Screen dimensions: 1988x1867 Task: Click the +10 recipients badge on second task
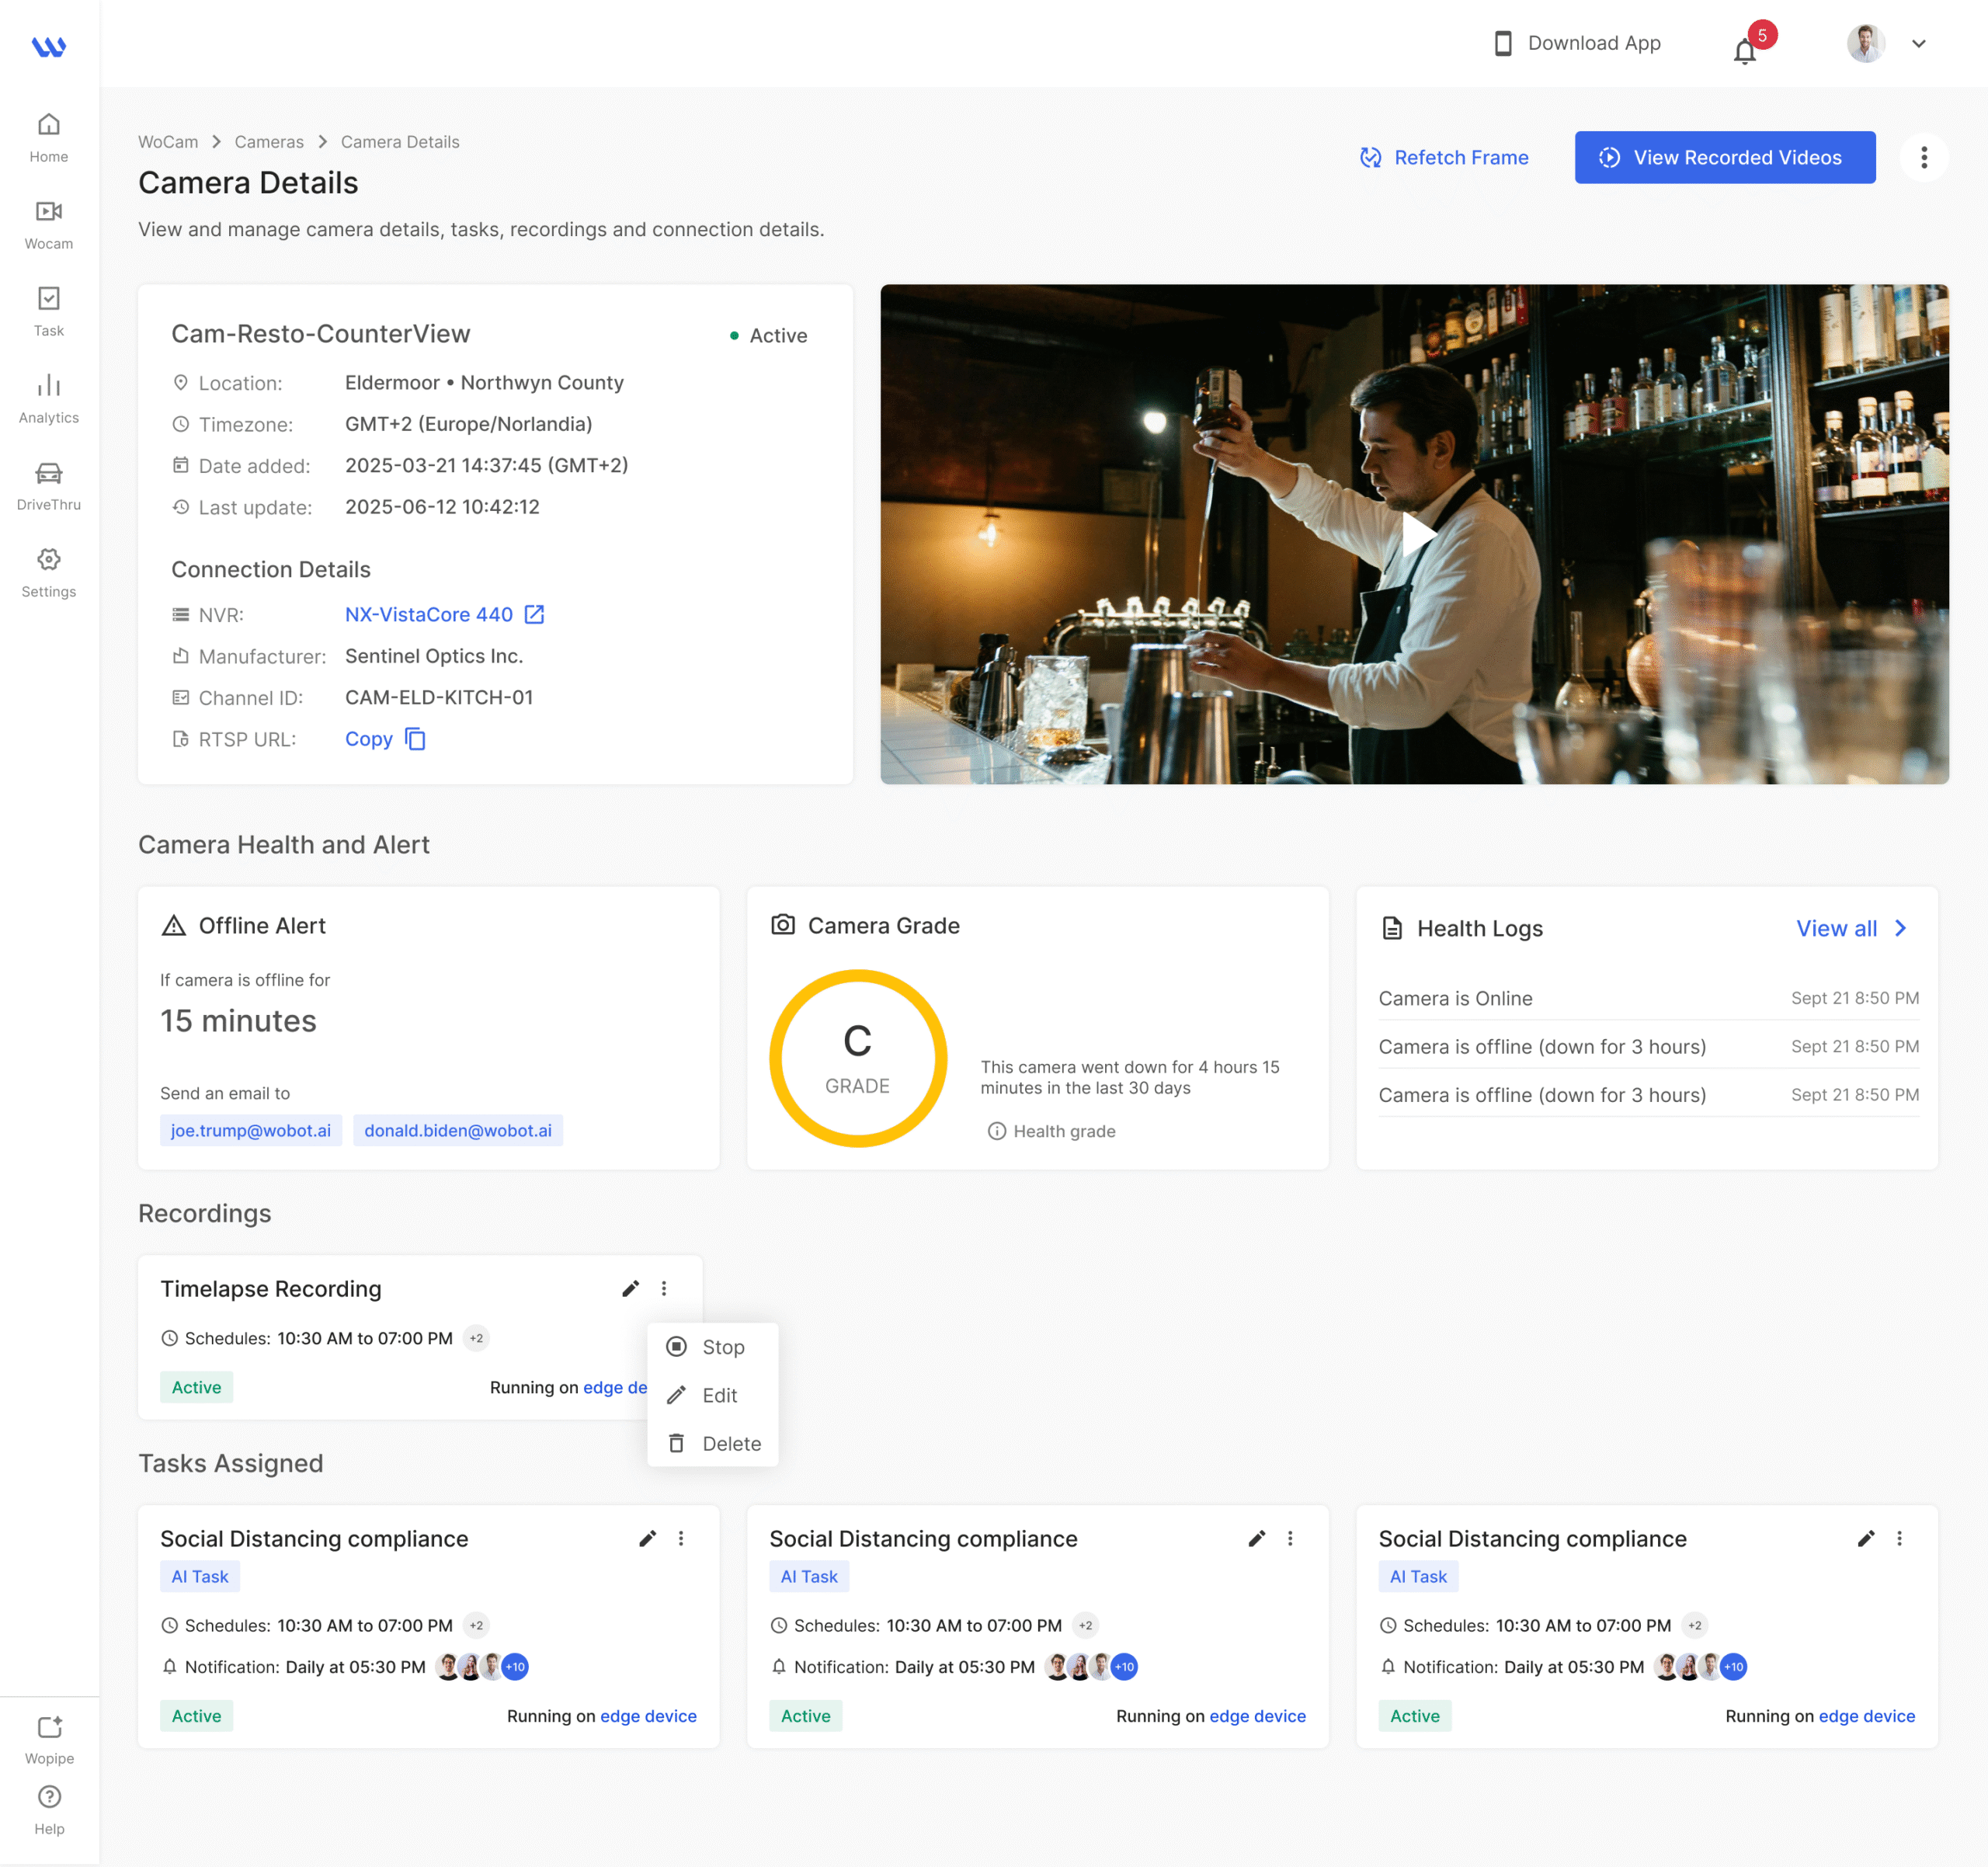(x=1124, y=1667)
